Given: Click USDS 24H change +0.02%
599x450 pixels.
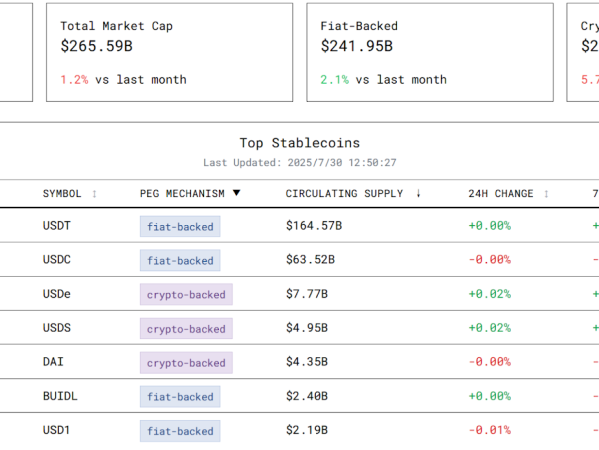Looking at the screenshot, I should tap(490, 328).
